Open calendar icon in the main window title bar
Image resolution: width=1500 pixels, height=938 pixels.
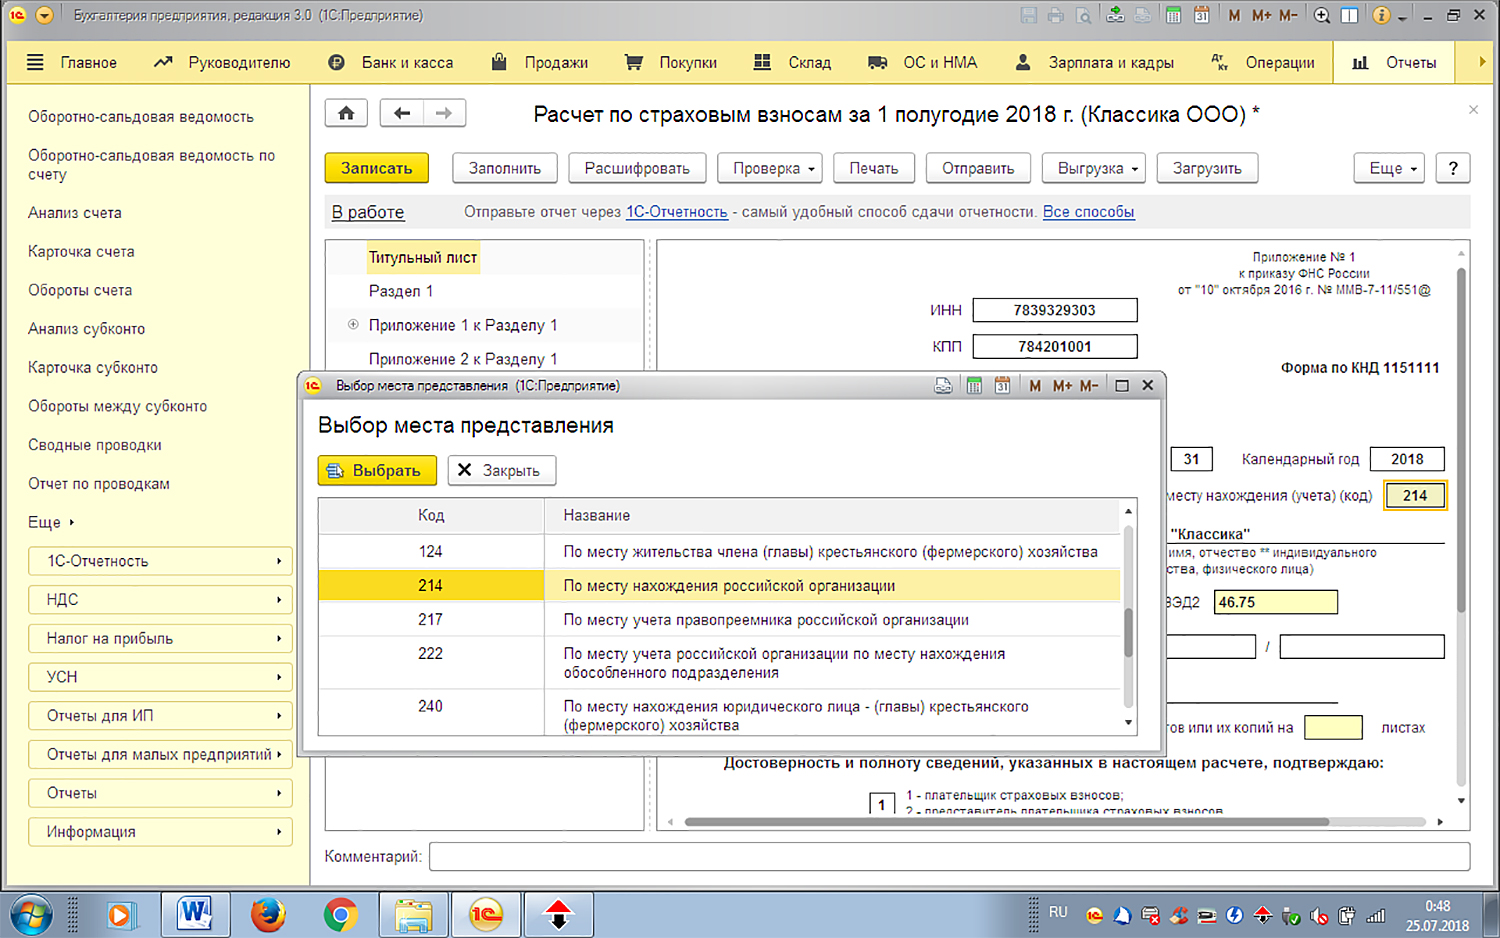pyautogui.click(x=1201, y=15)
